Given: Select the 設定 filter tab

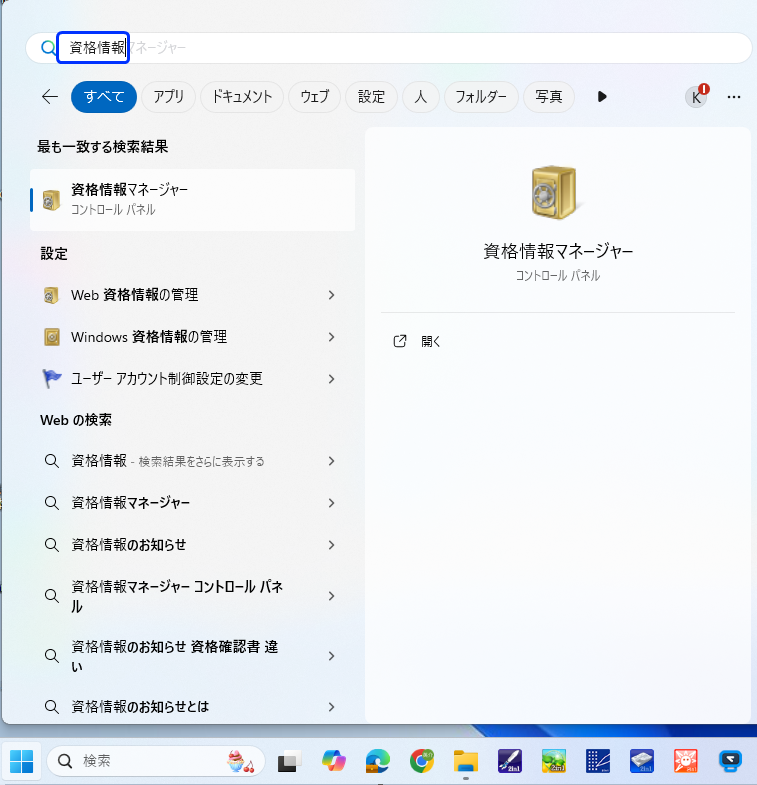Looking at the screenshot, I should (371, 97).
